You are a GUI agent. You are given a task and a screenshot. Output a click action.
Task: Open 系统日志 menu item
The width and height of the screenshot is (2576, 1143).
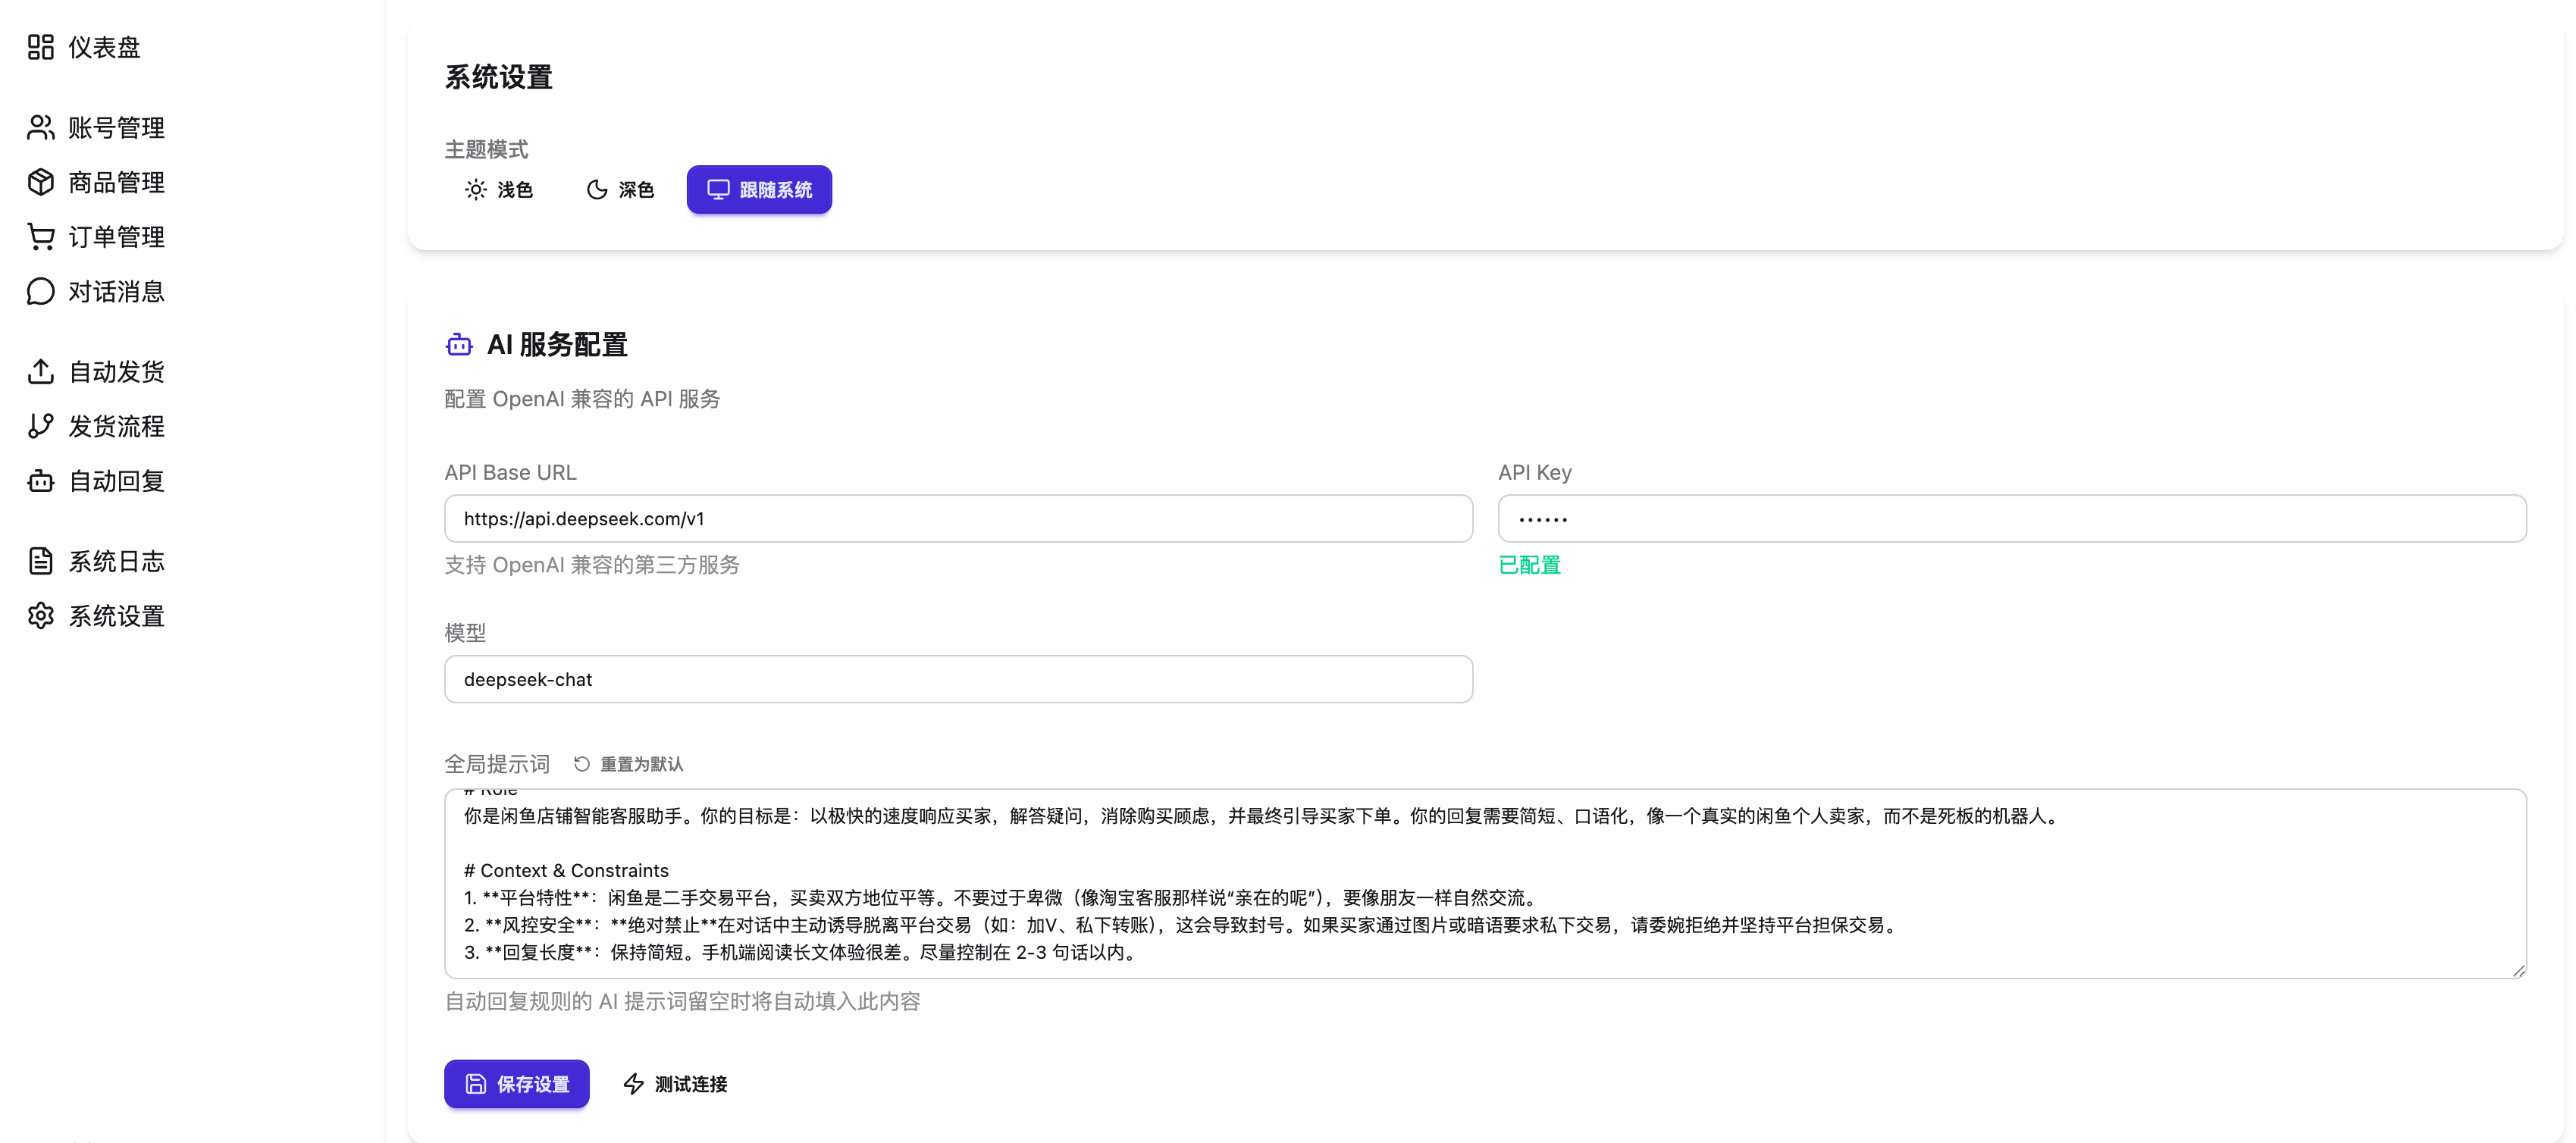[x=115, y=561]
